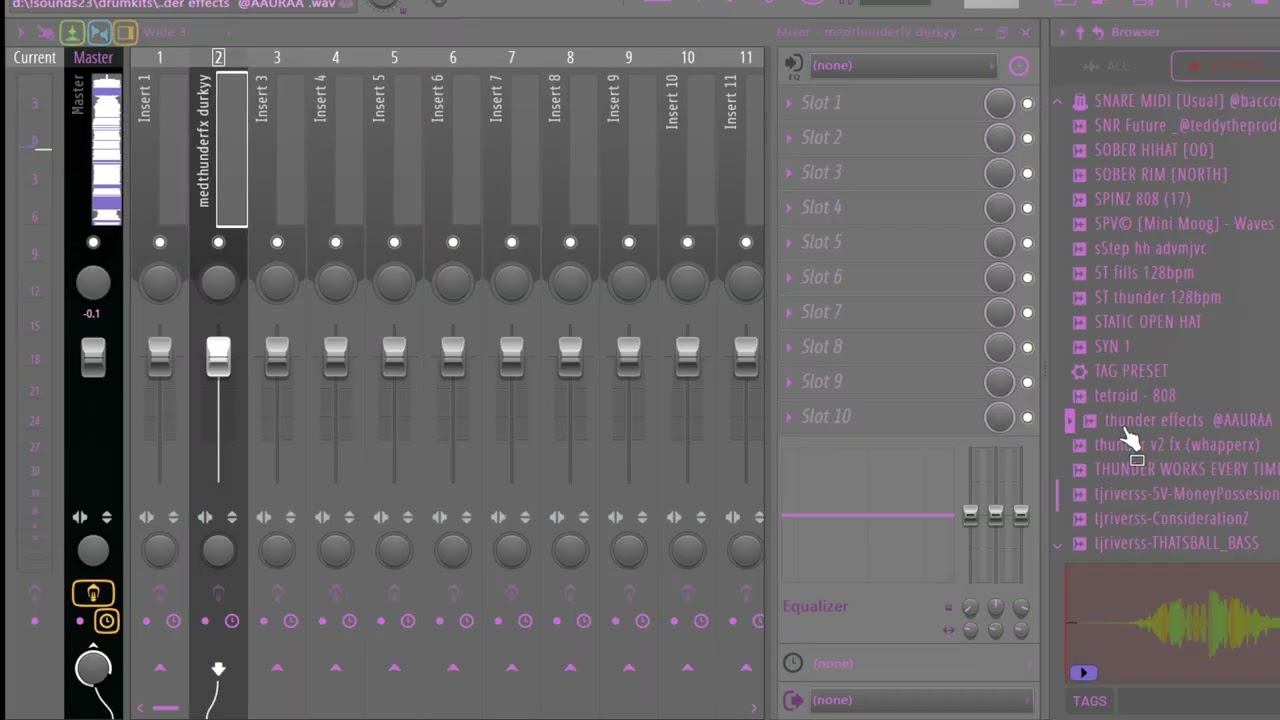This screenshot has height=720, width=1280.
Task: Click the input latency clock icon
Action: click(1018, 66)
